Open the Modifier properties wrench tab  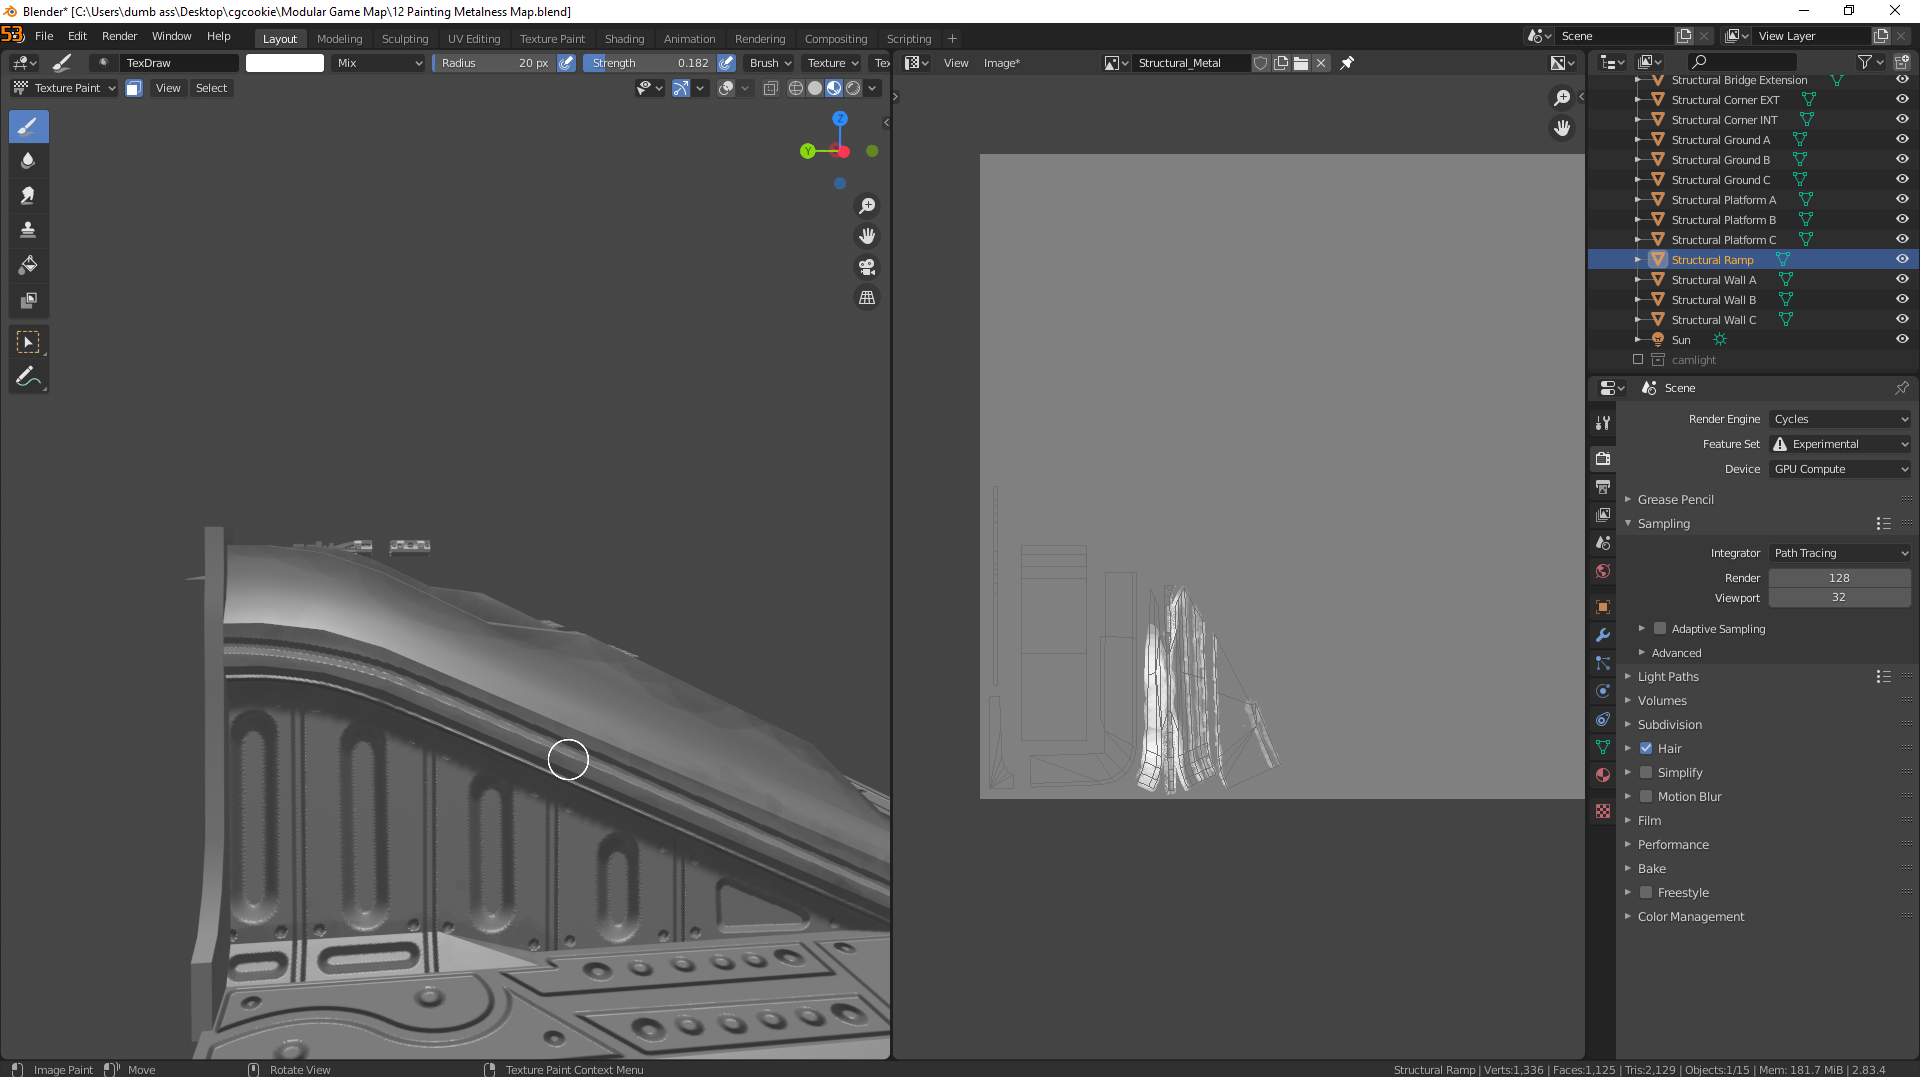click(1603, 635)
